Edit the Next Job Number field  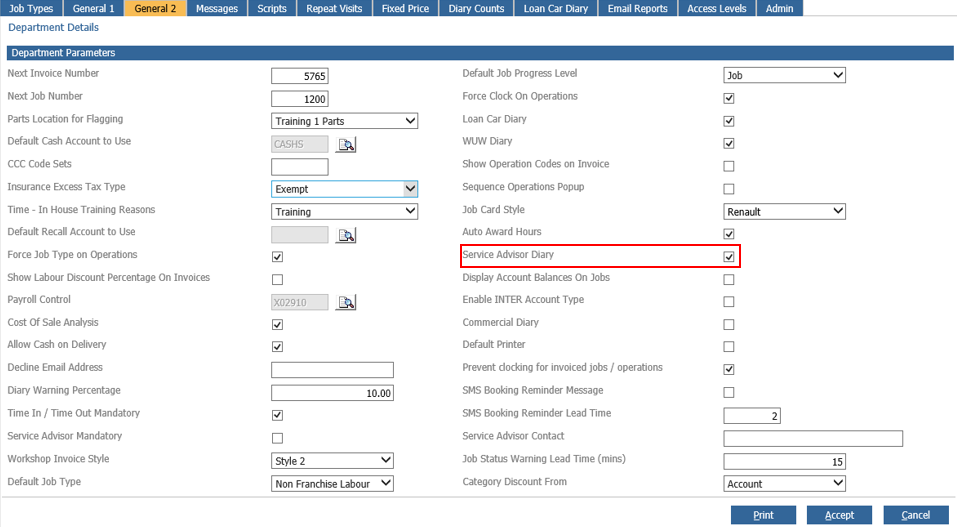(x=300, y=98)
